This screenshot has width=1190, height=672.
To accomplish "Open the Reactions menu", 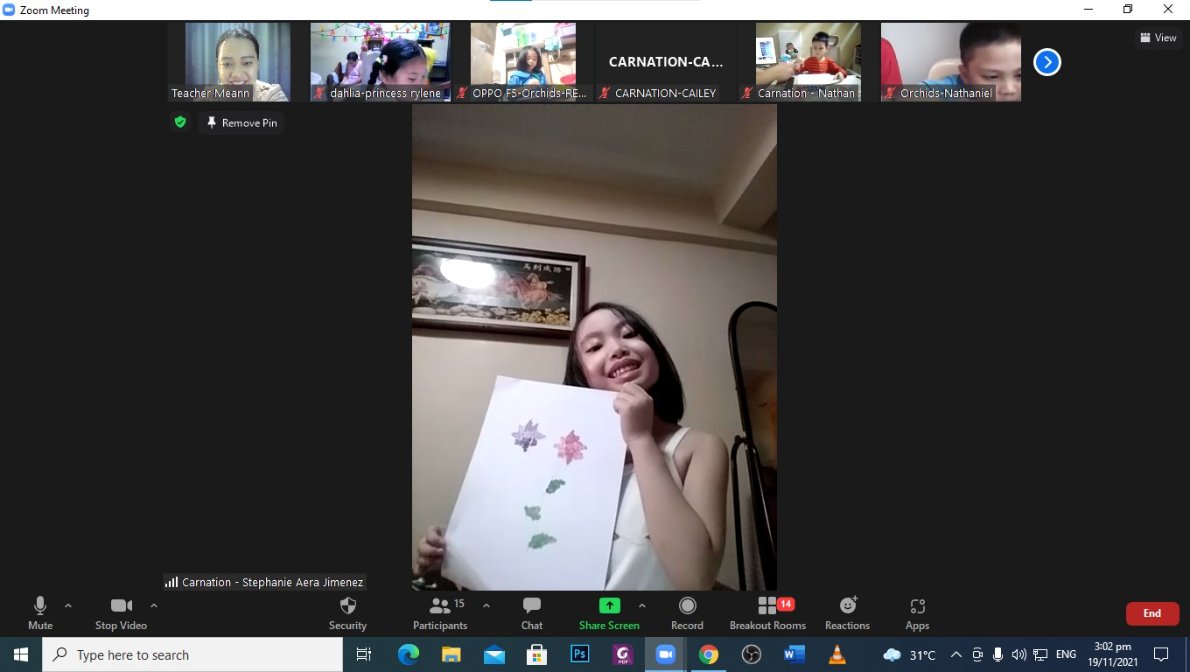I will pos(847,613).
